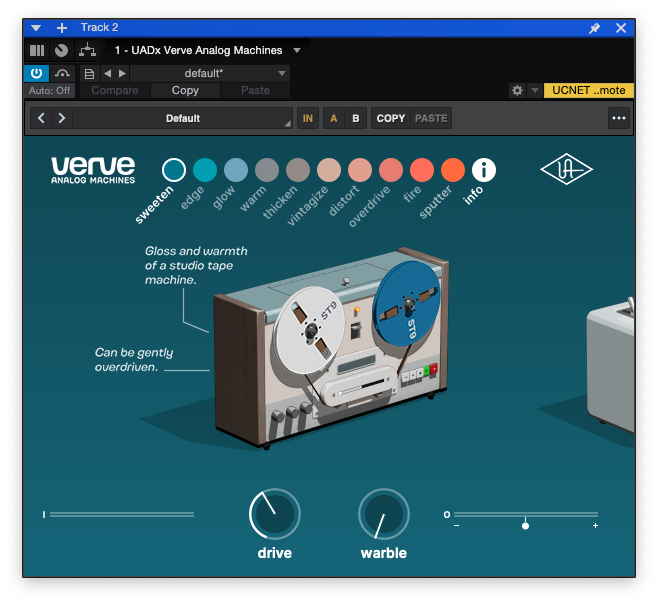Click the Universal Audio diamond logo
The height and width of the screenshot is (604, 658).
click(567, 169)
